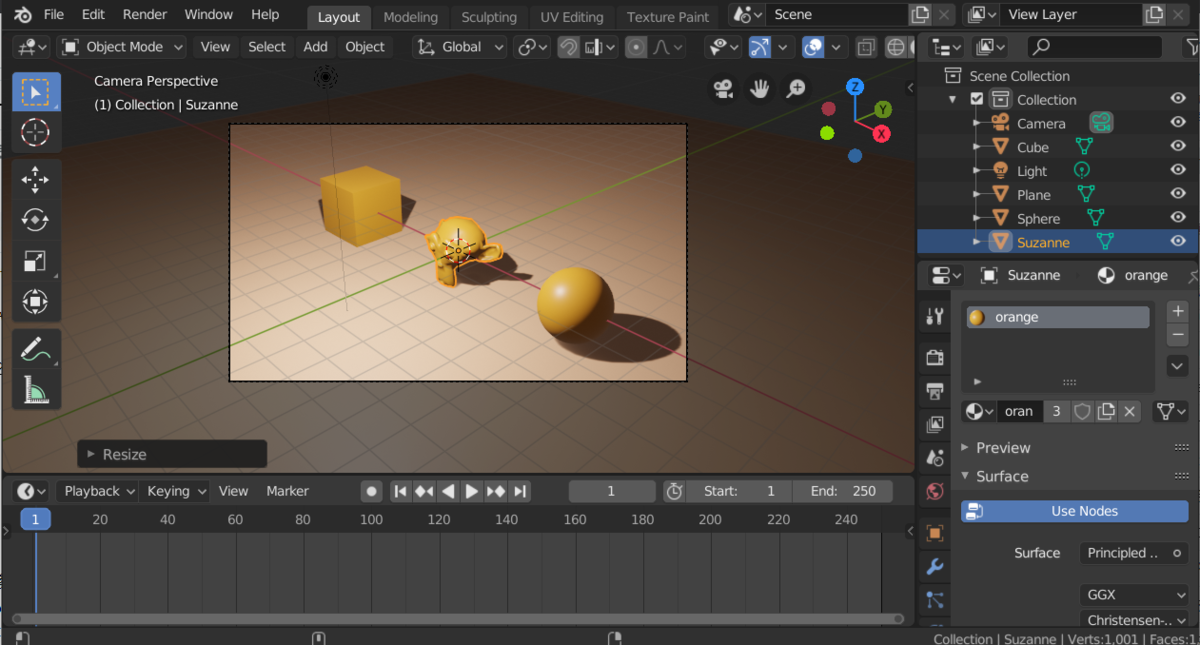
Task: Toggle fake user shield for material
Action: 1082,411
